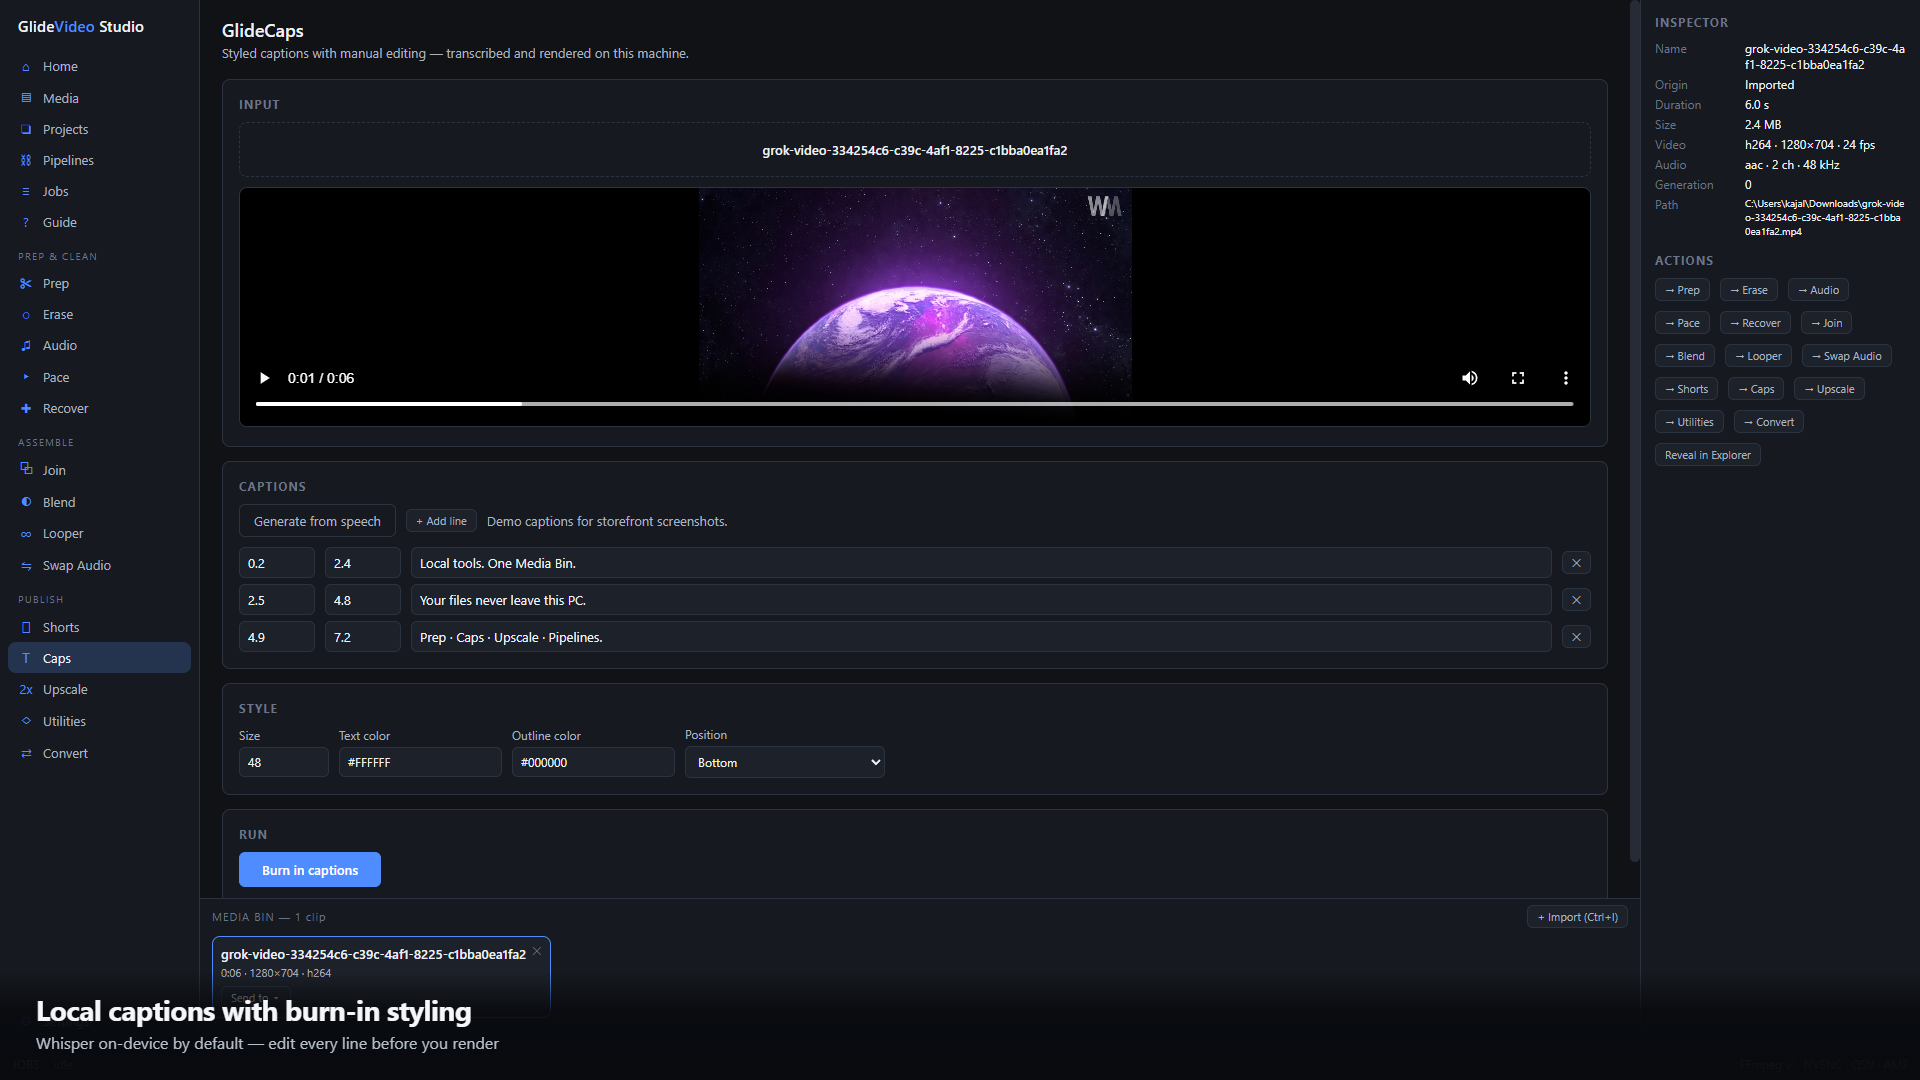Mute the video player volume
1920x1080 pixels.
(1469, 378)
